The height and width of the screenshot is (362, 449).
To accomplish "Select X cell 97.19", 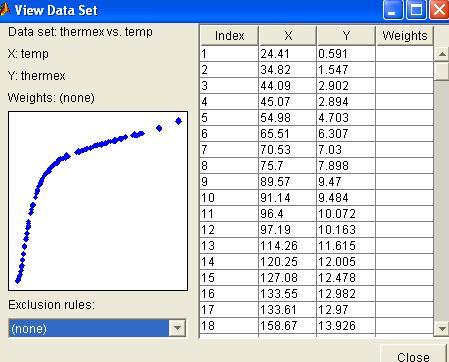I will pyautogui.click(x=287, y=230).
